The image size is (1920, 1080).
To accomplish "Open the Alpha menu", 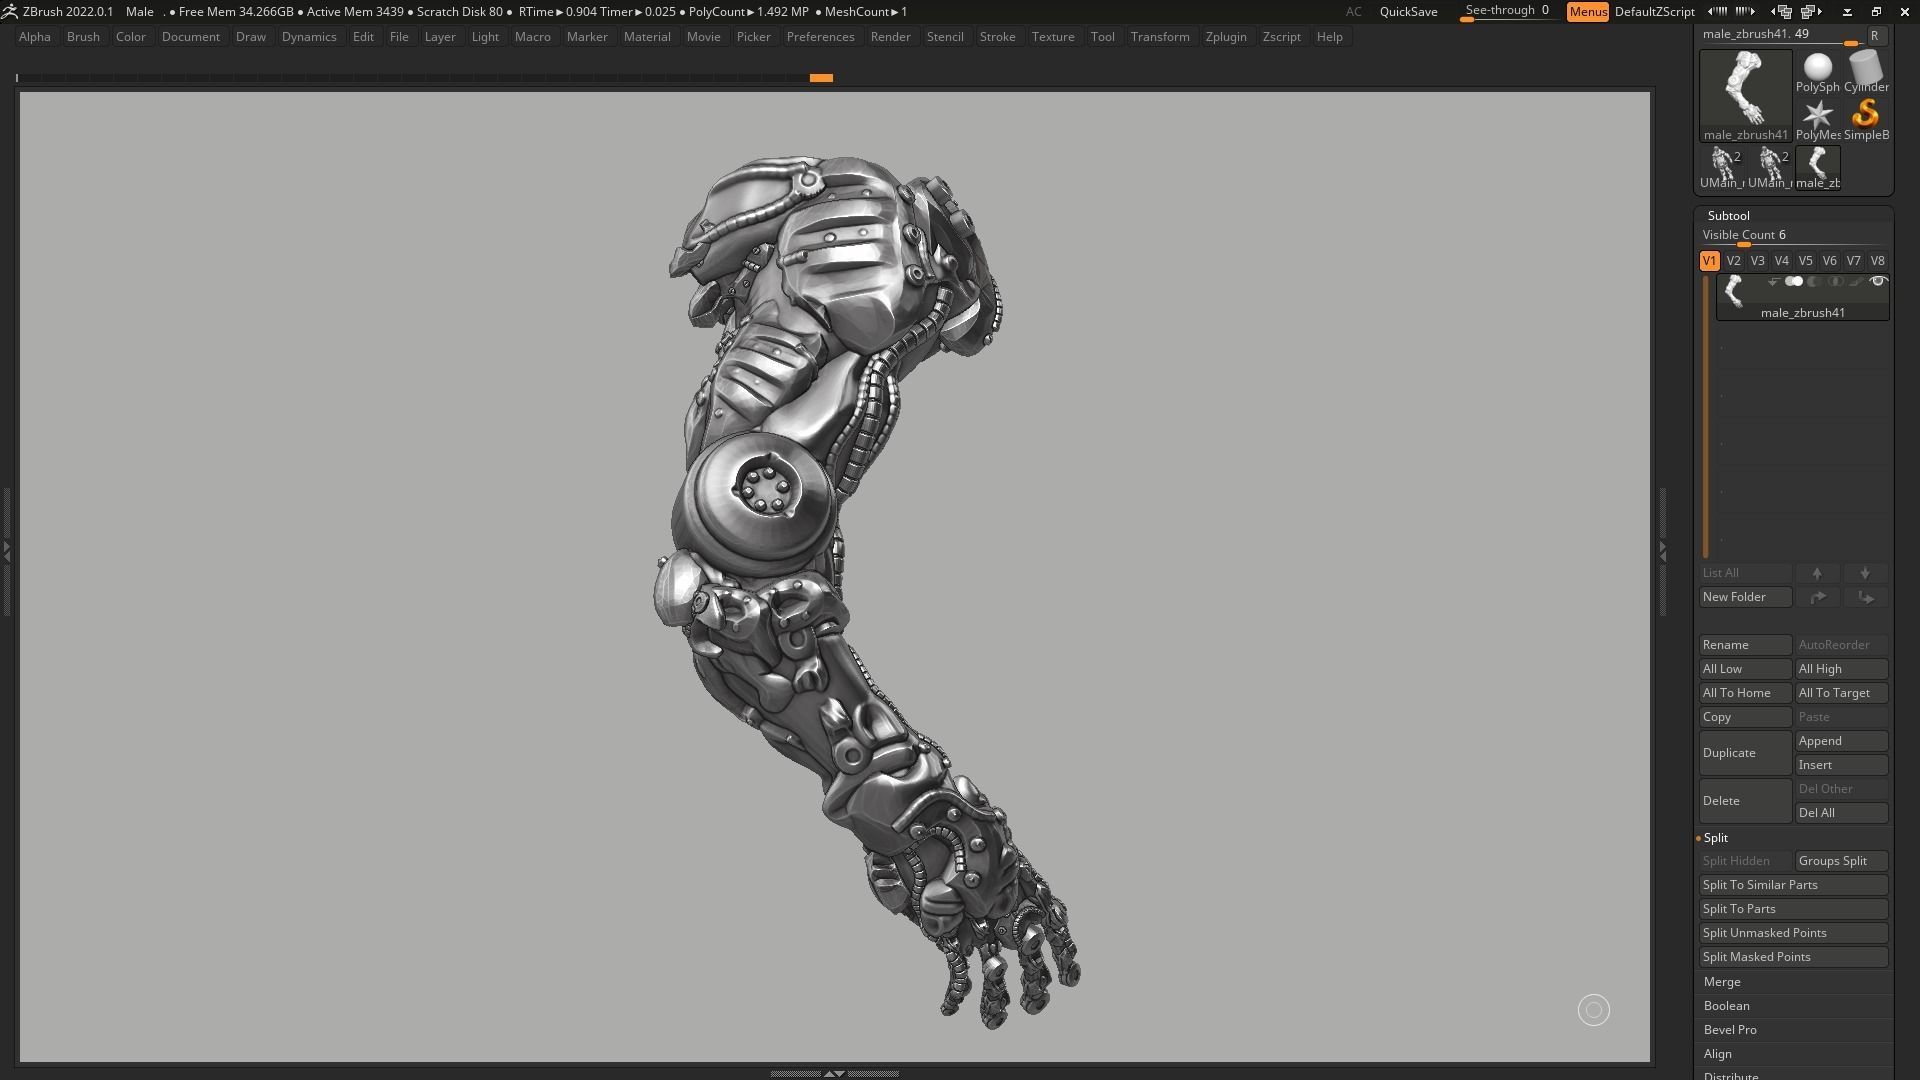I will (x=35, y=37).
